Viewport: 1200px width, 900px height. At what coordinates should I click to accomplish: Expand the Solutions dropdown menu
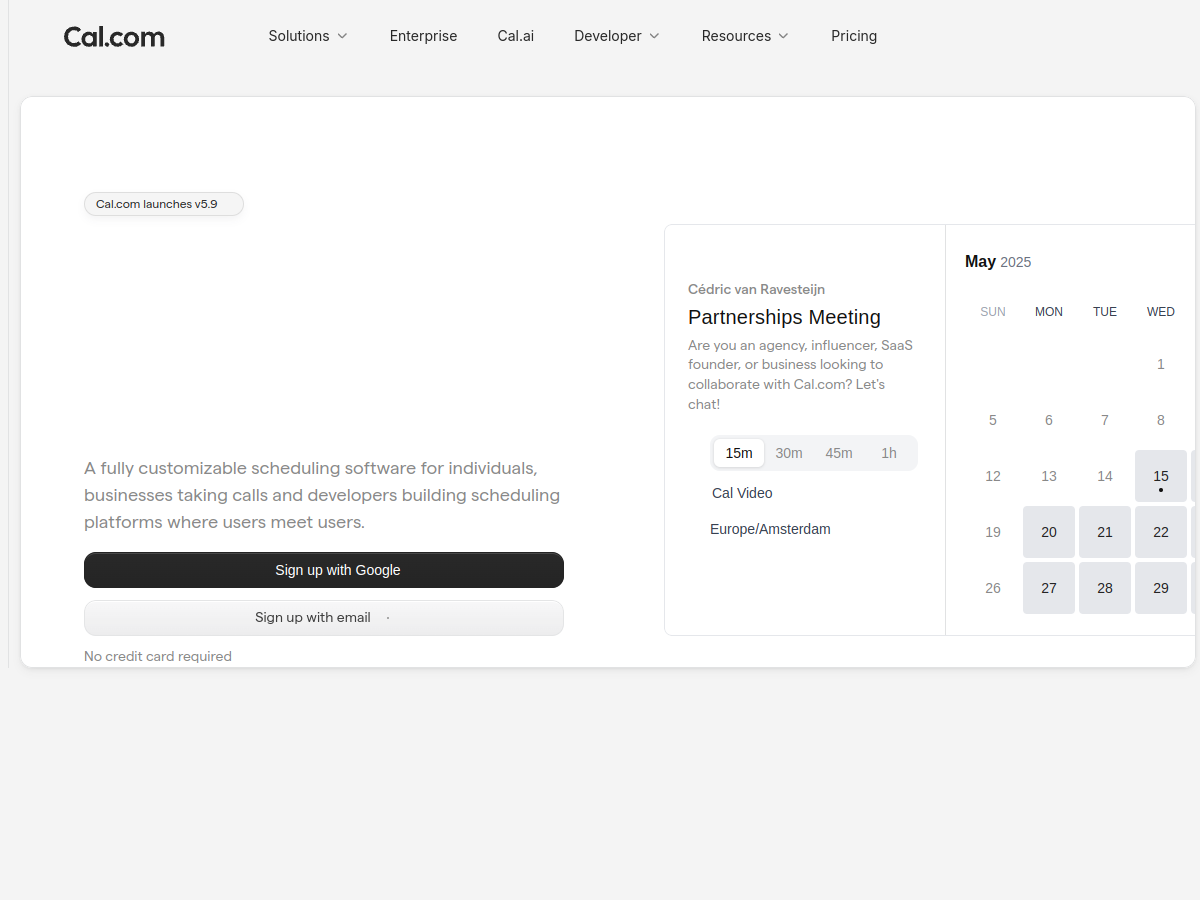point(308,36)
